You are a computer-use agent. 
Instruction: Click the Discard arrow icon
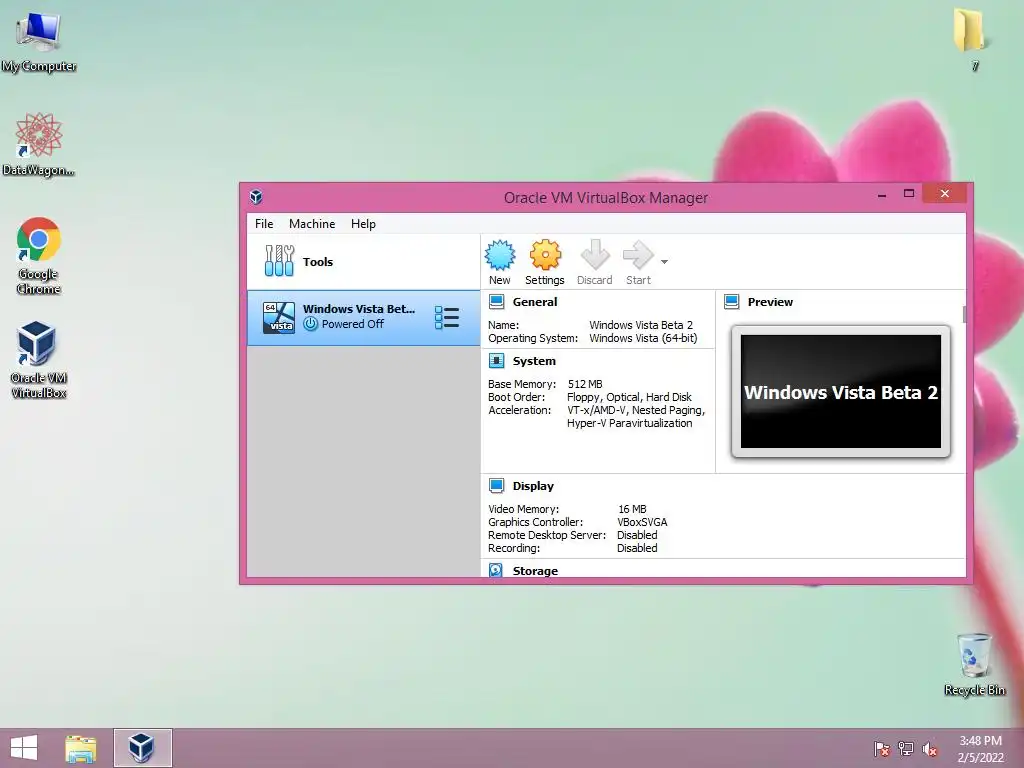[595, 255]
